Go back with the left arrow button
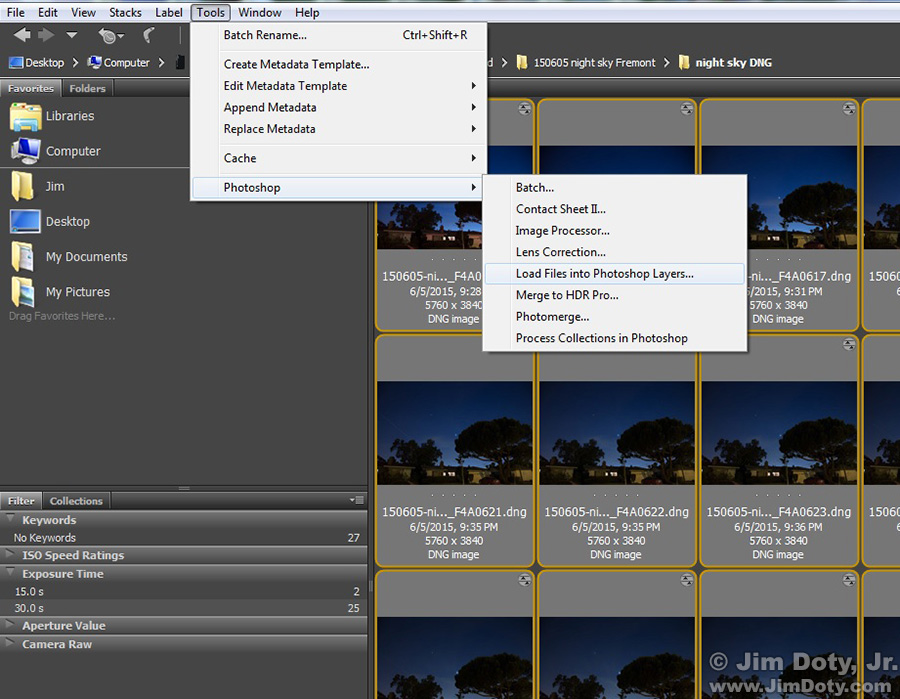The height and width of the screenshot is (699, 900). [22, 36]
